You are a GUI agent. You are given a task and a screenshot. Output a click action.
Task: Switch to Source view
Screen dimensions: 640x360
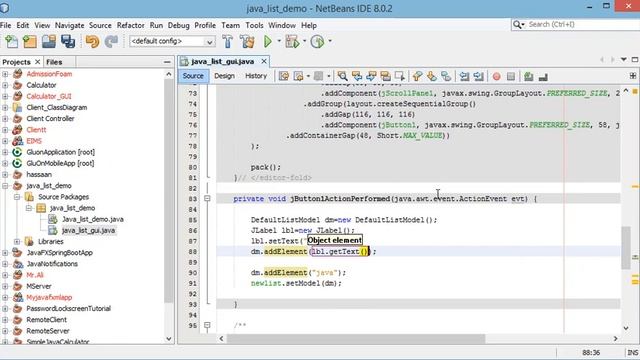tap(193, 76)
